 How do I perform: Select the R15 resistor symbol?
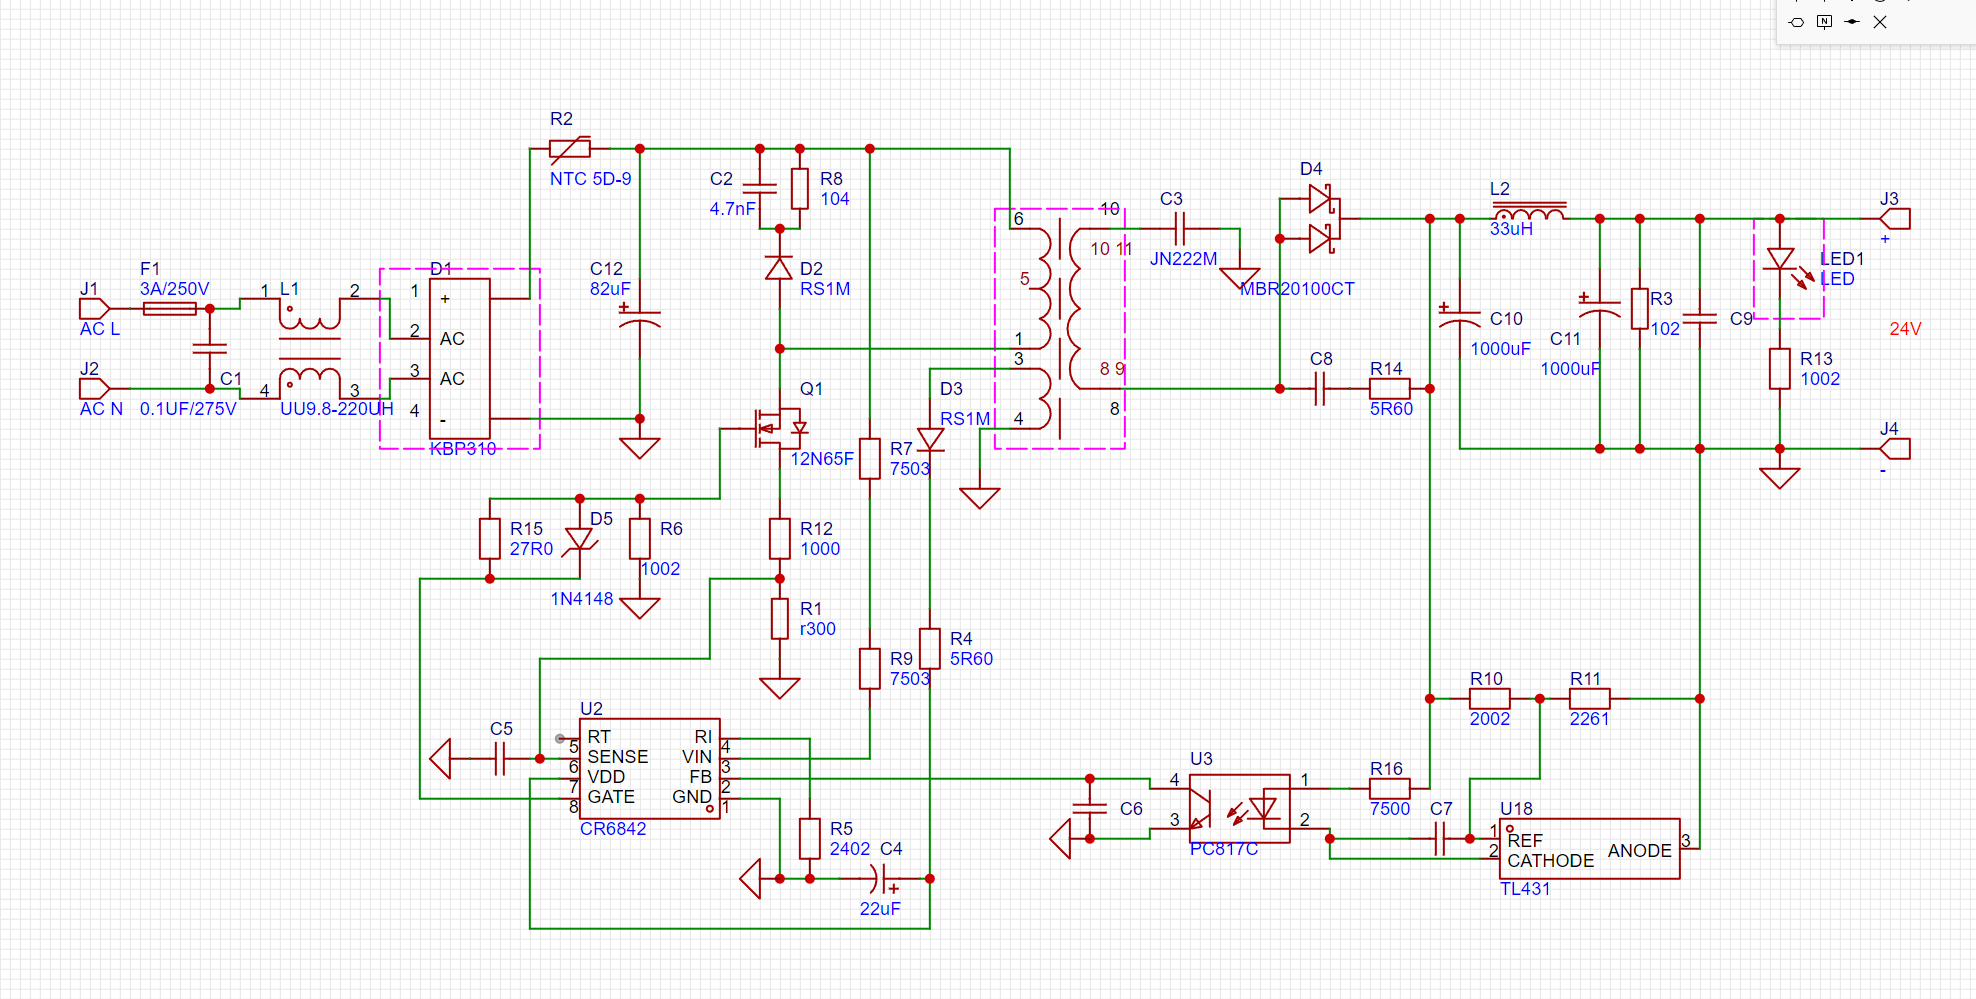point(490,538)
